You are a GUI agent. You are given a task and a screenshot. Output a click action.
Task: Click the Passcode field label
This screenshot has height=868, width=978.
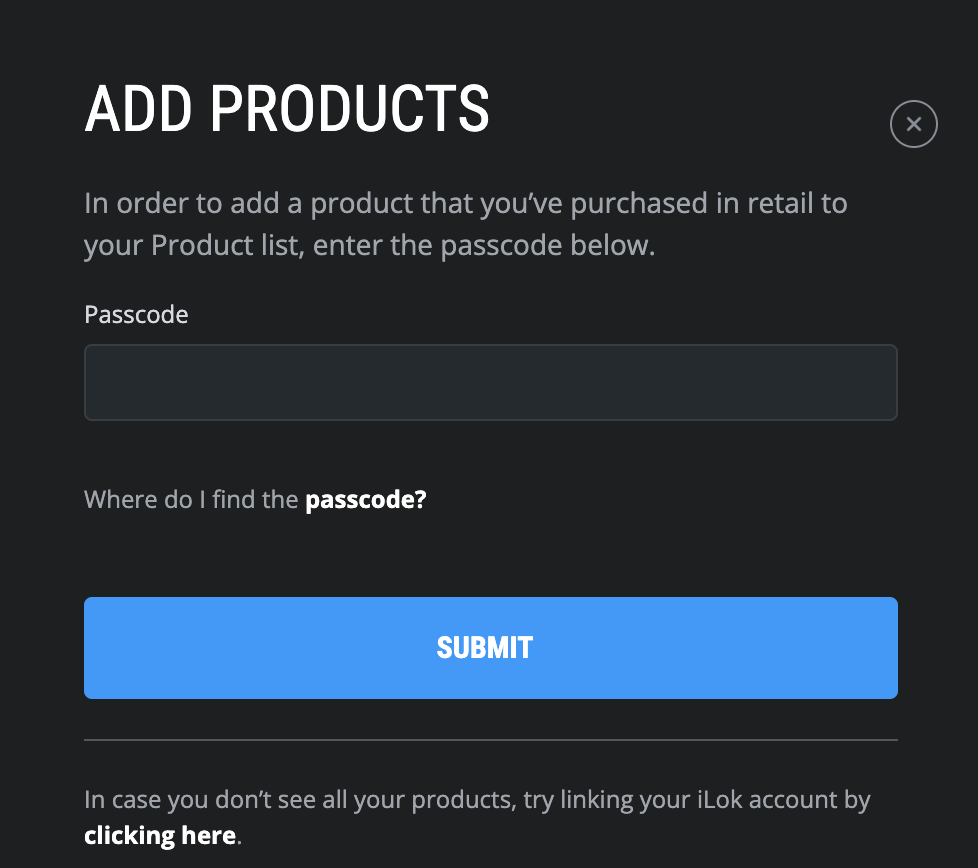pyautogui.click(x=136, y=315)
